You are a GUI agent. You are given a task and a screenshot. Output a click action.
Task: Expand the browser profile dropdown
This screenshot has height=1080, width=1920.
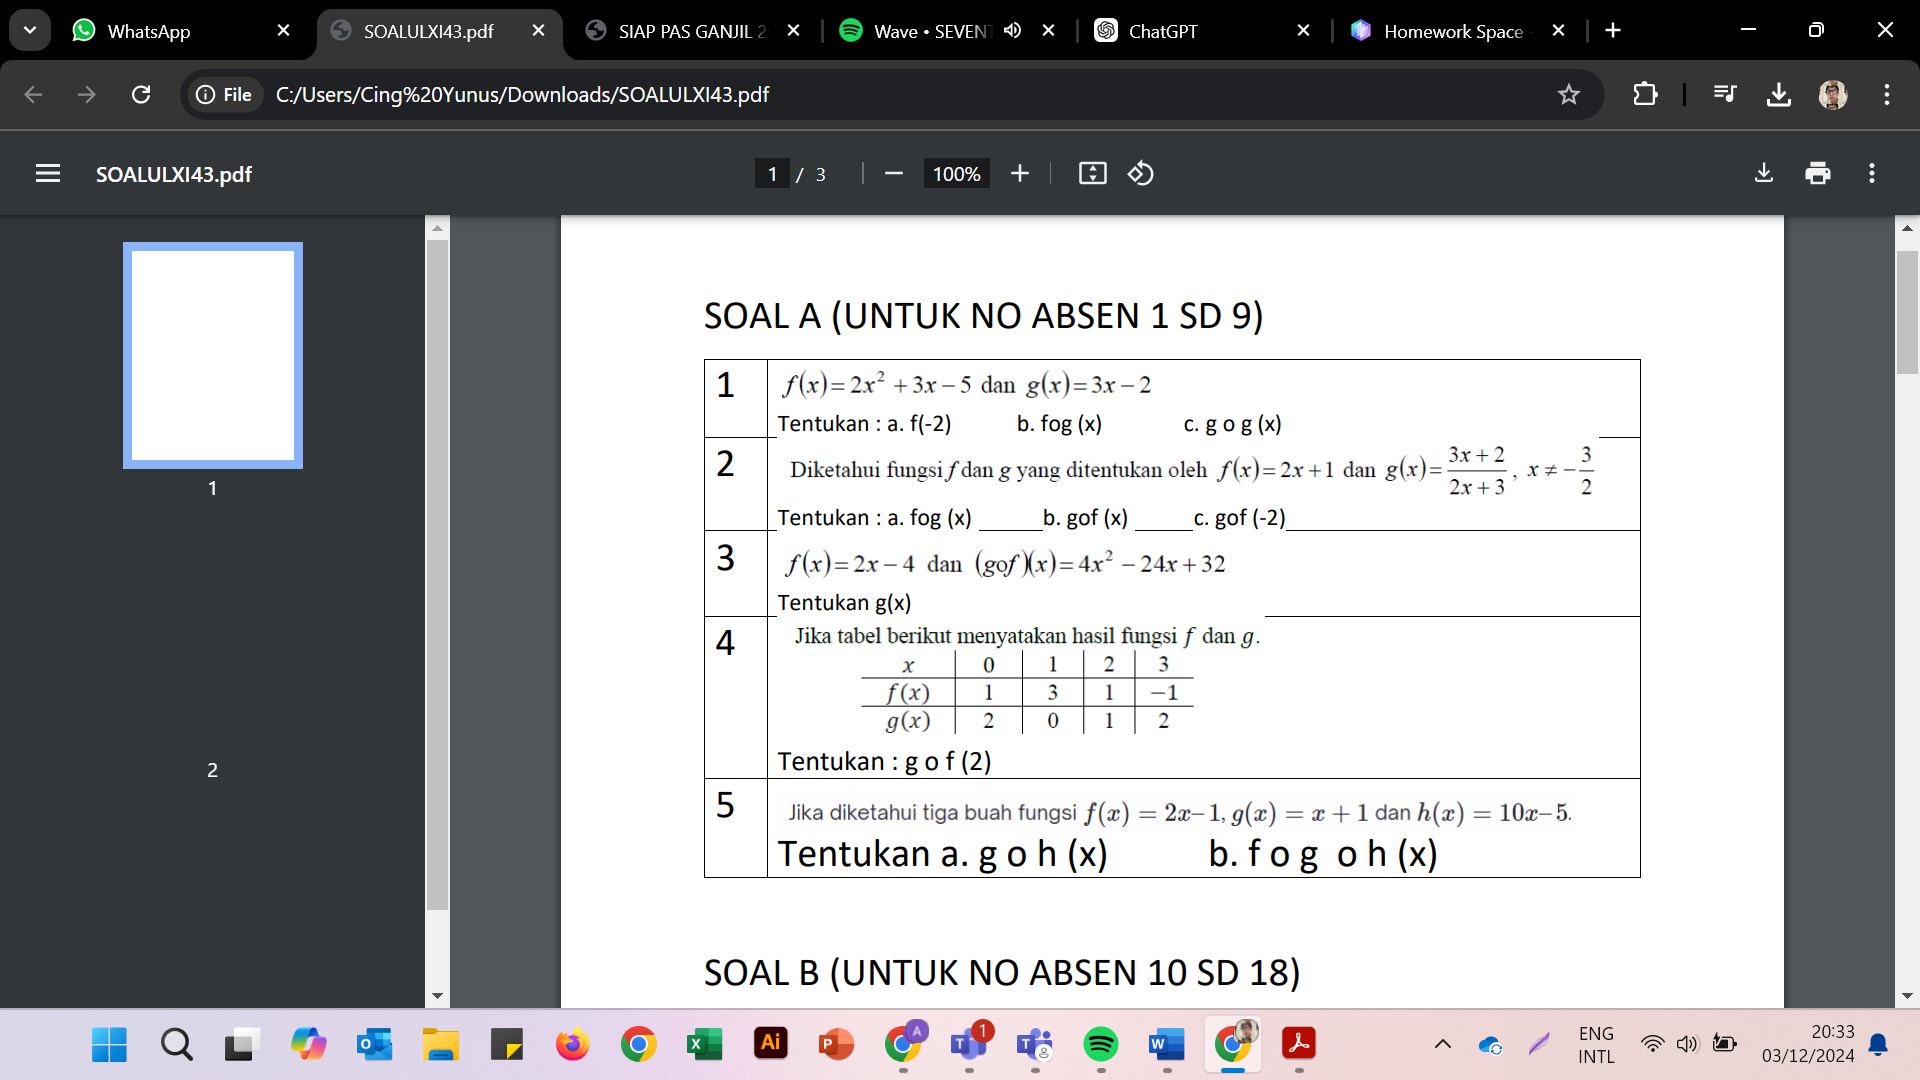(1834, 94)
